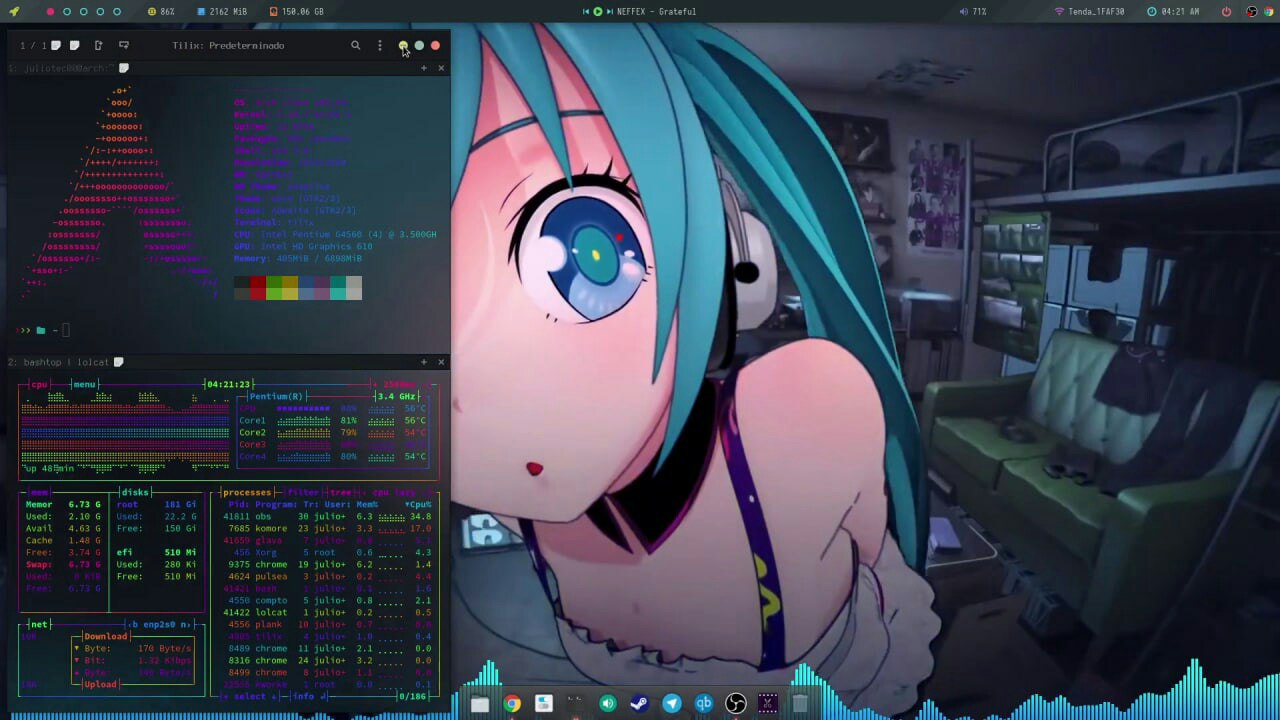Viewport: 1280px width, 720px height.
Task: Click bashtop cpu lazy sort selector
Action: click(x=393, y=492)
